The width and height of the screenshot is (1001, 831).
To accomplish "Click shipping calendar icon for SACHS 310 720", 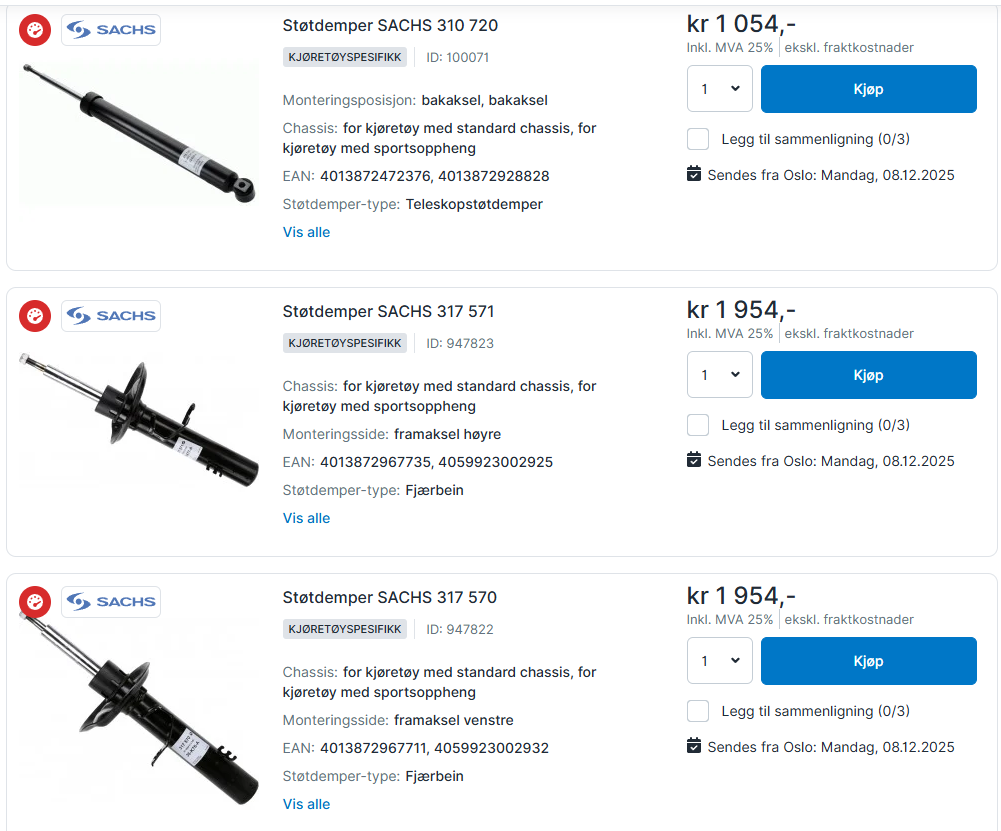I will click(695, 174).
